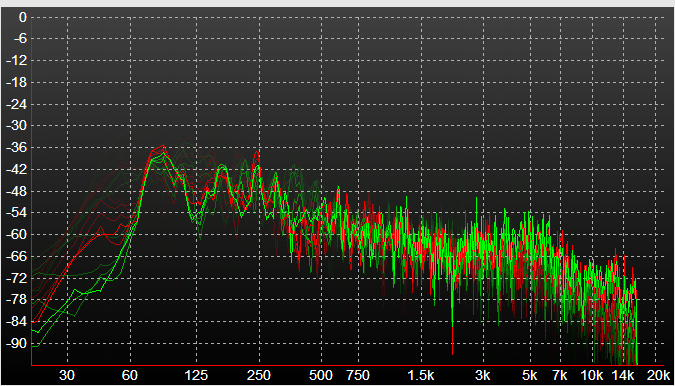The image size is (675, 386).
Task: Click the -60 dB axis label
Action: coord(16,235)
